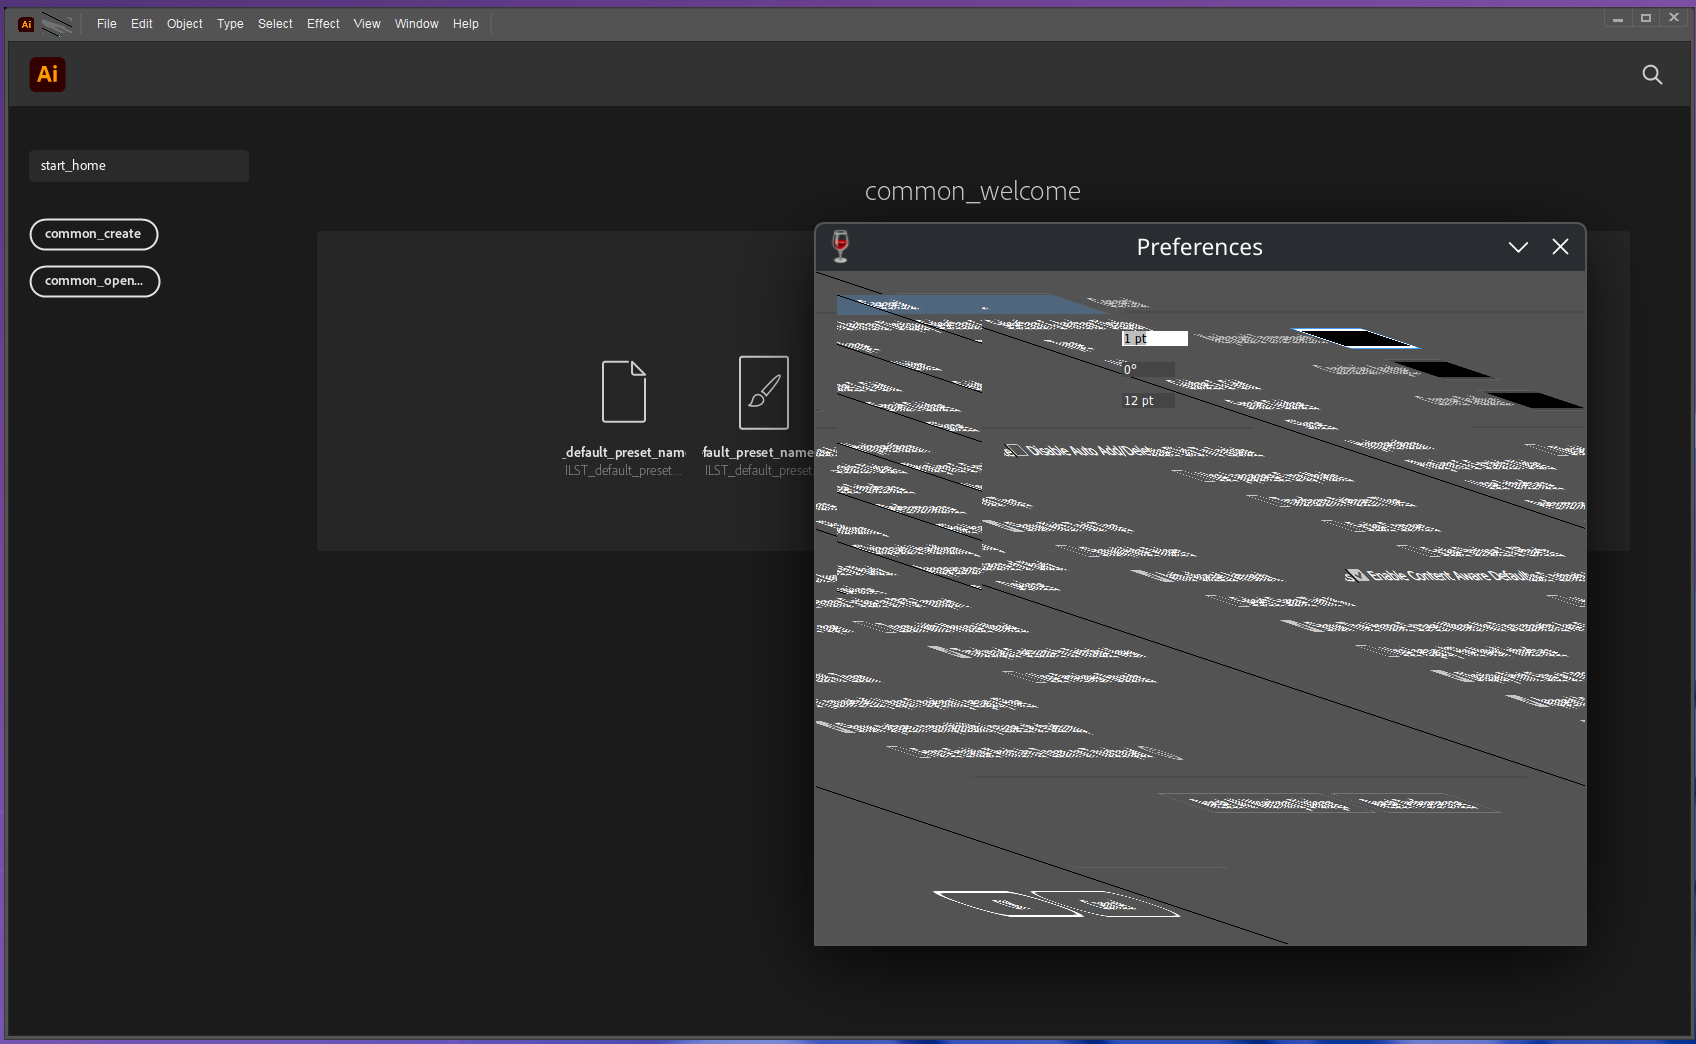Click the wine glass icon in Preferences
This screenshot has width=1696, height=1044.
coord(841,246)
